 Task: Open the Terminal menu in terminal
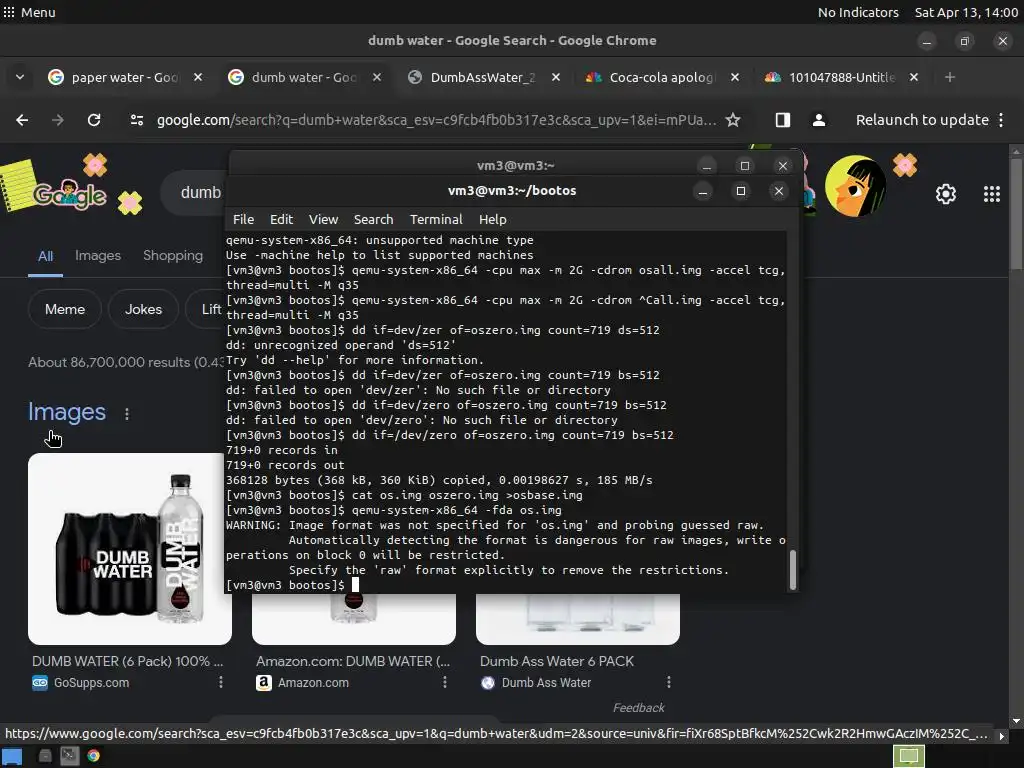(436, 219)
